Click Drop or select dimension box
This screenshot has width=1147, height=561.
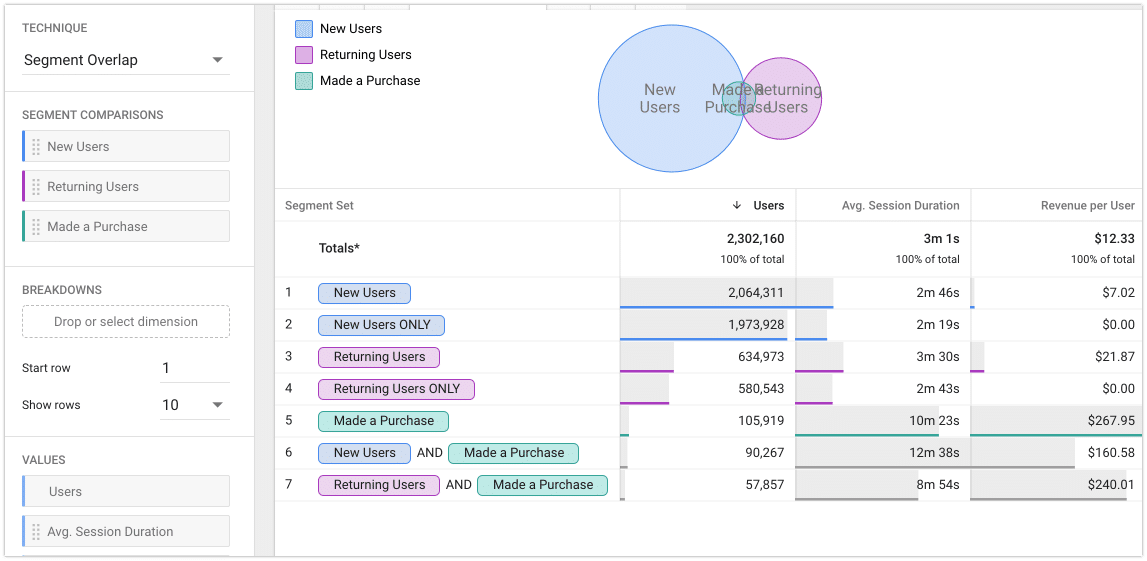tap(126, 322)
